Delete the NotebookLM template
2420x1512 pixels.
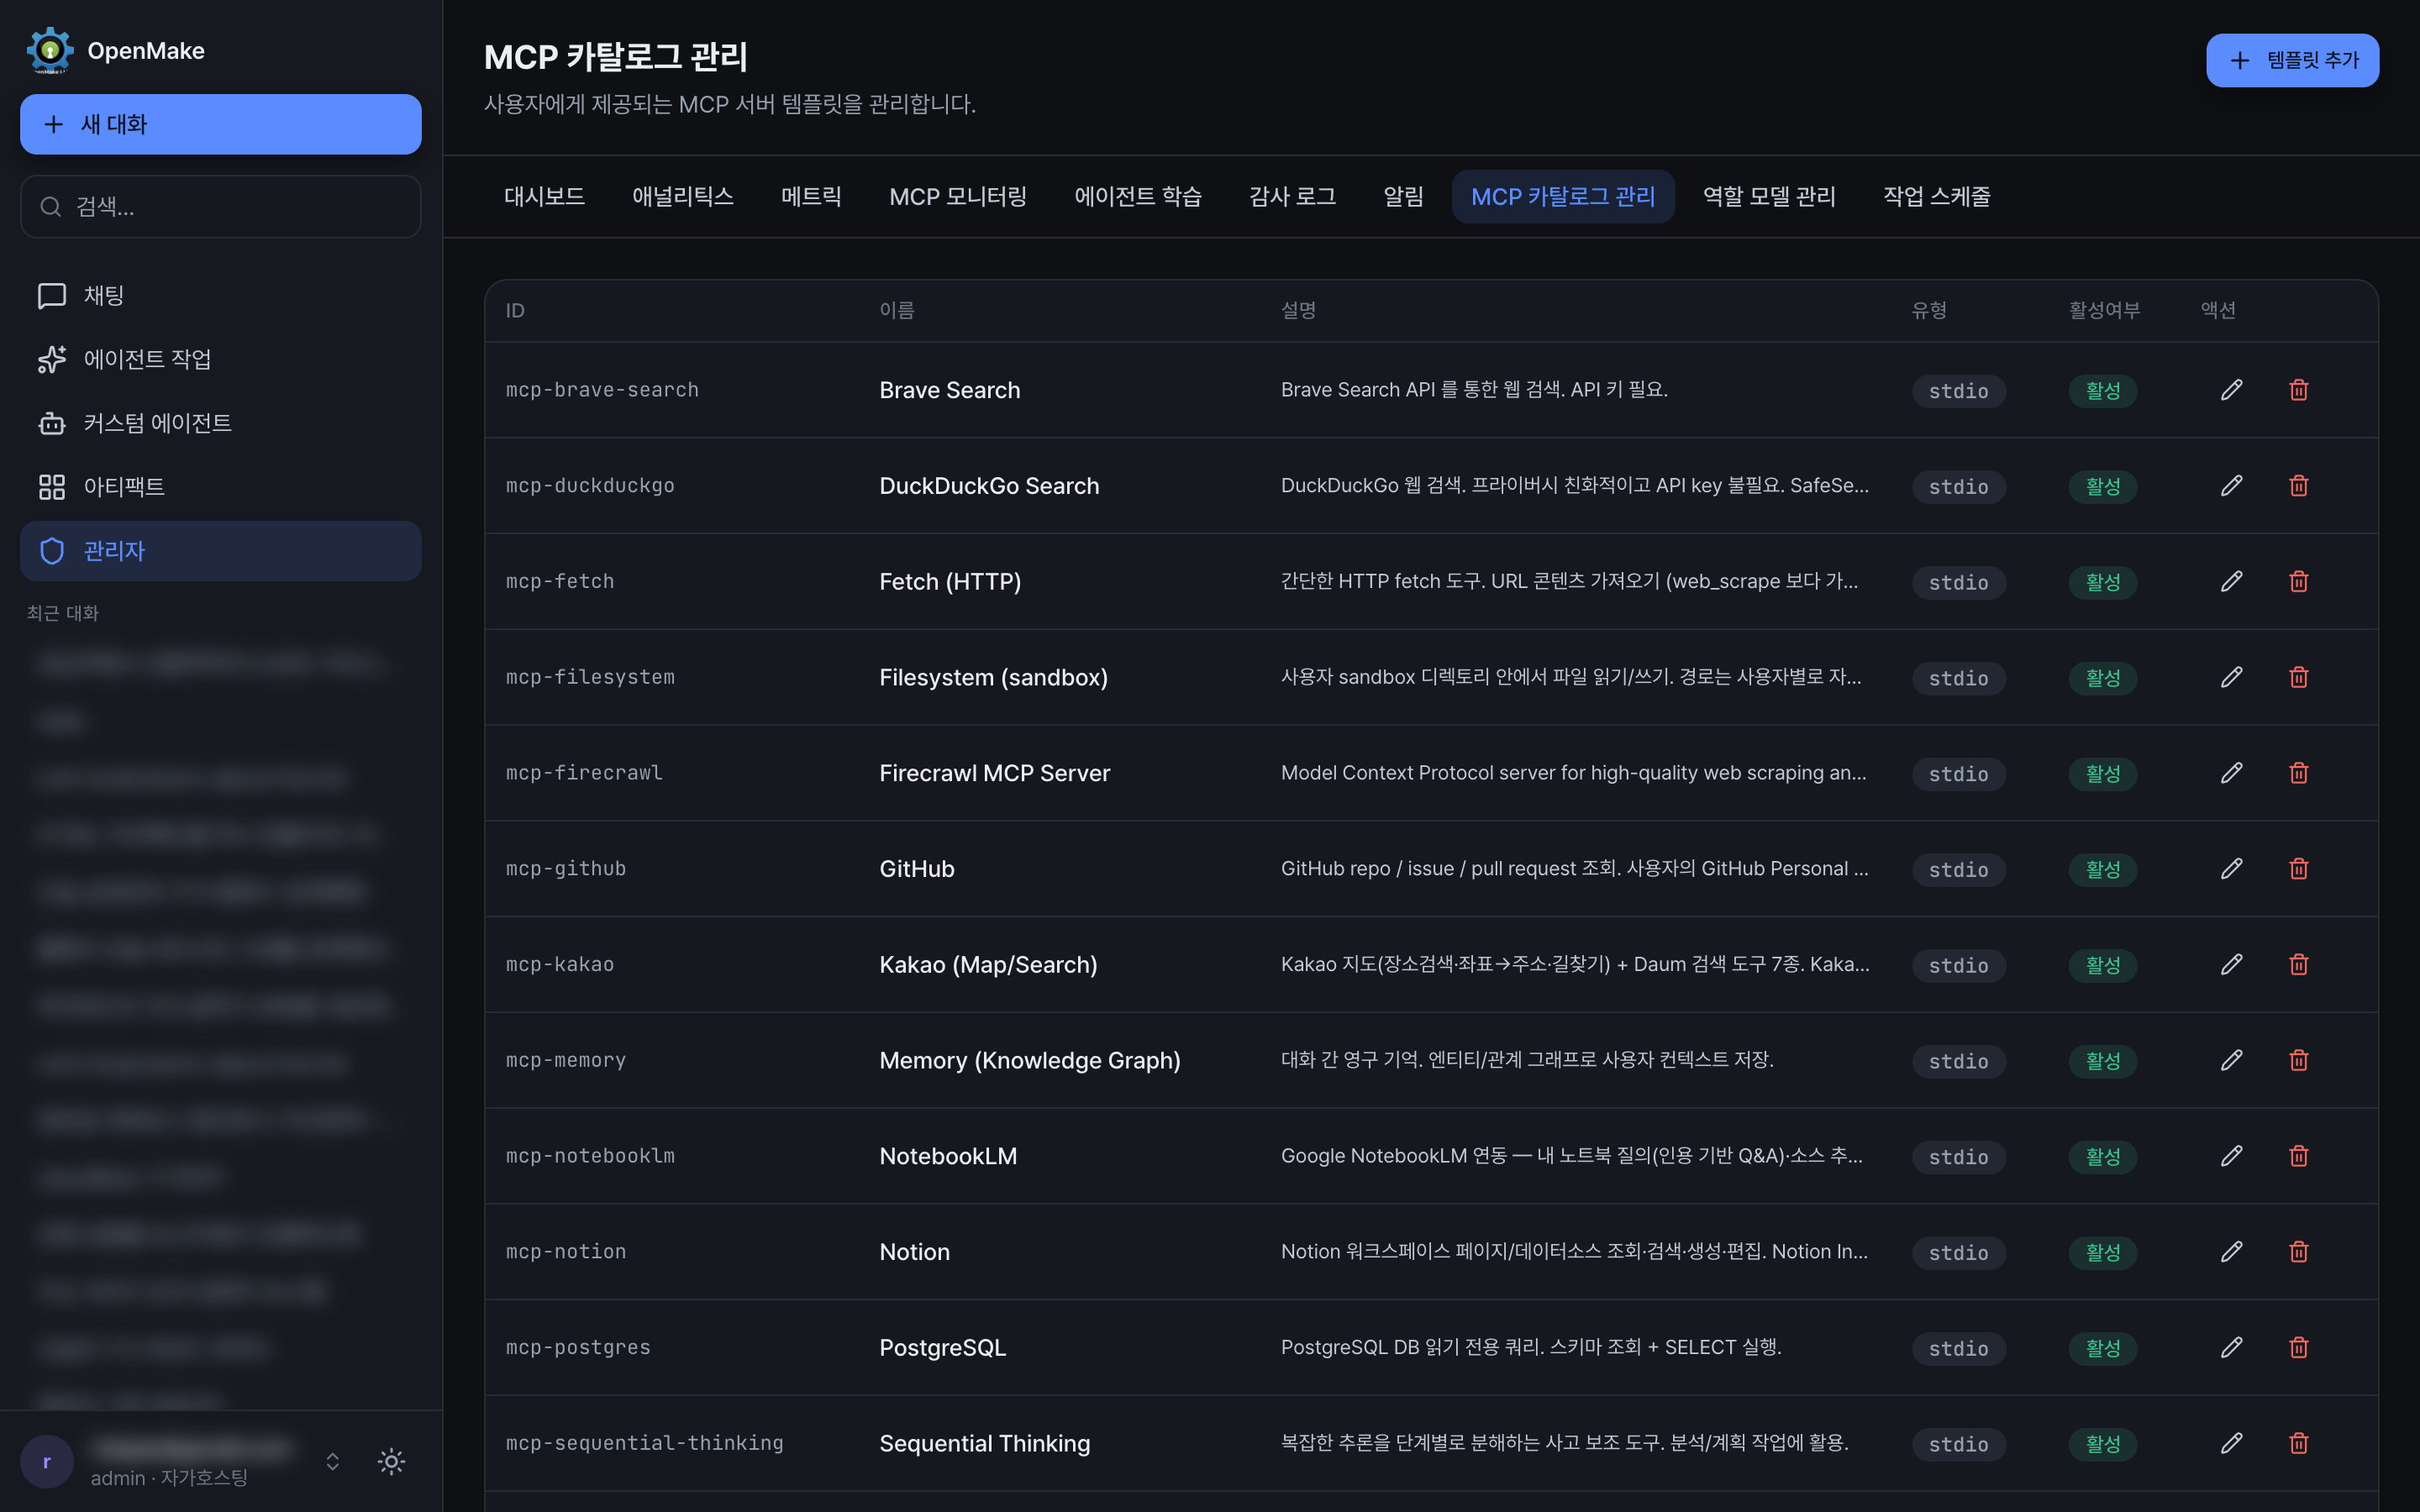coord(2298,1156)
